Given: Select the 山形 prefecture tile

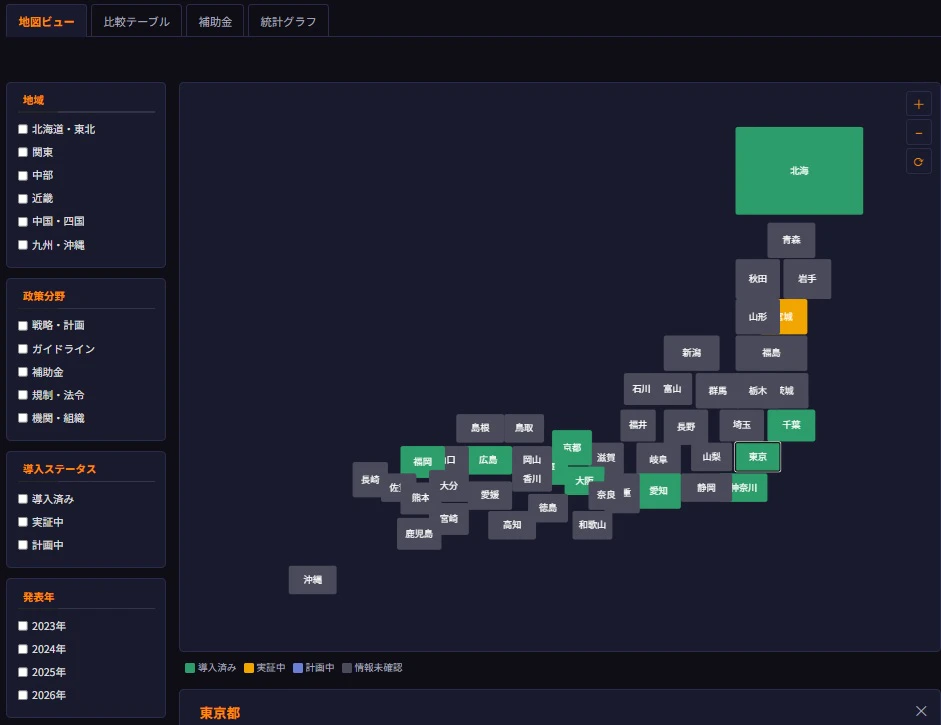Looking at the screenshot, I should 757,316.
